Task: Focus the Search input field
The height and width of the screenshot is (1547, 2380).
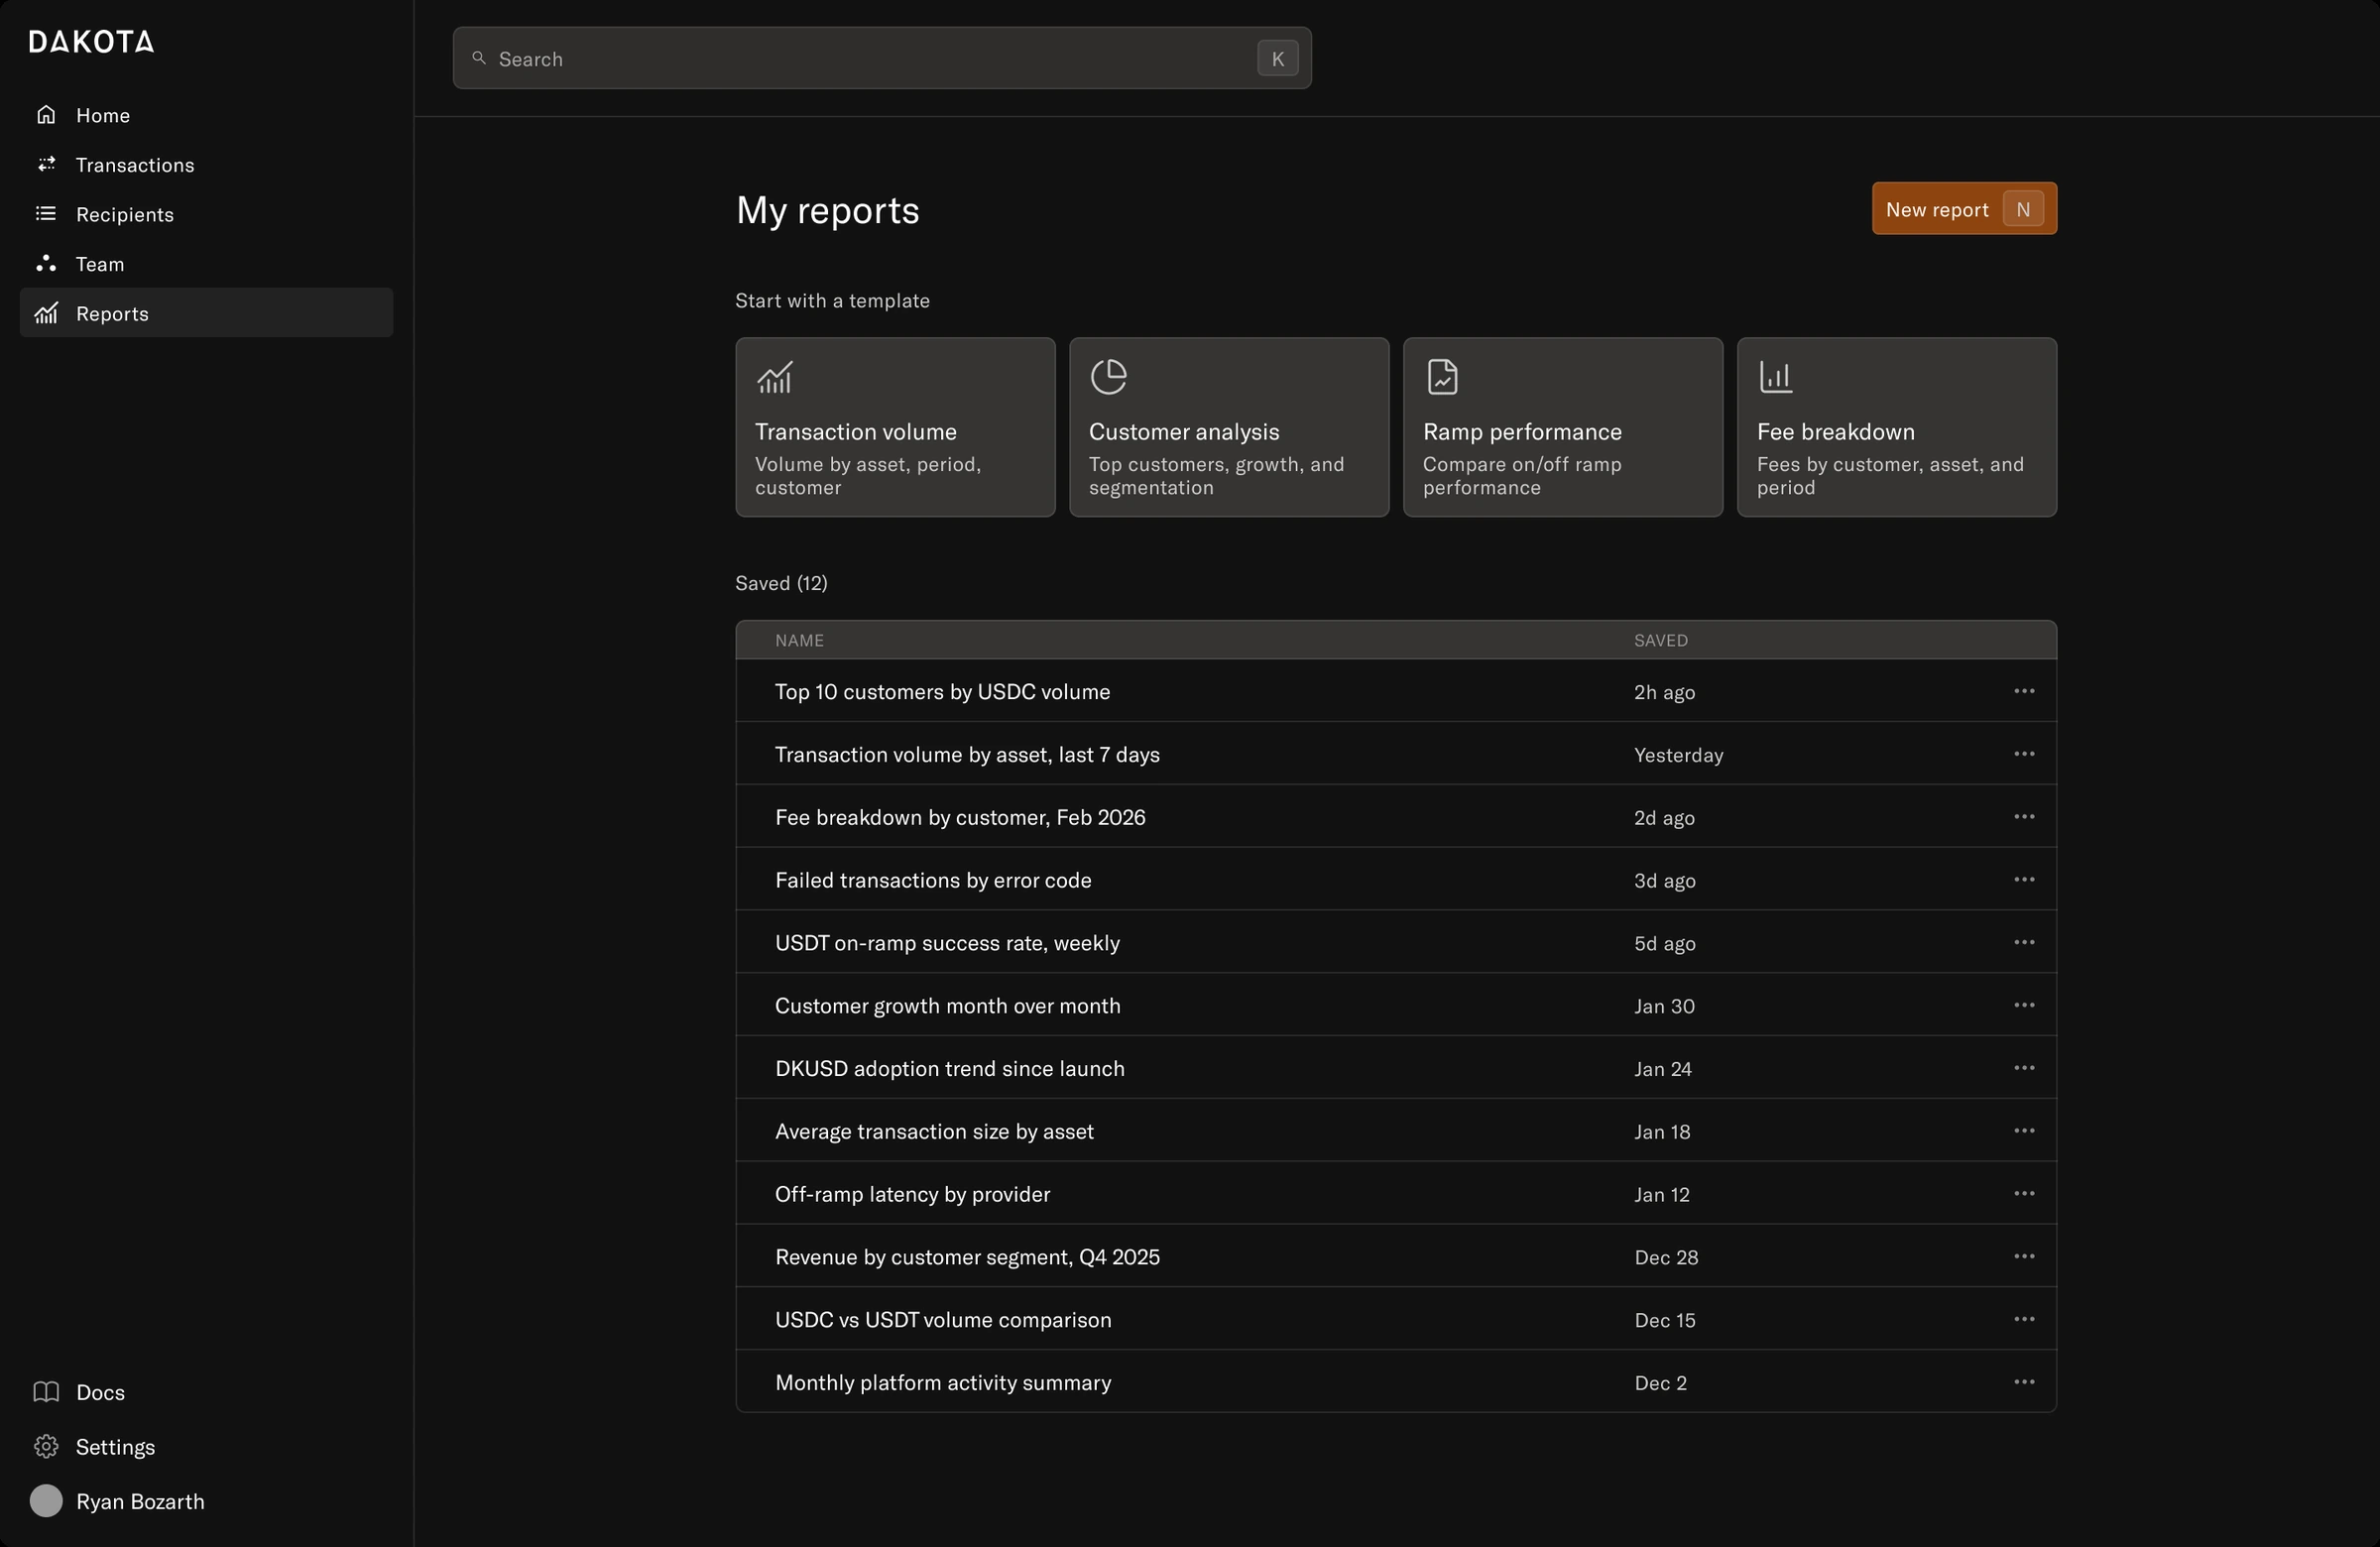Action: pyautogui.click(x=882, y=58)
